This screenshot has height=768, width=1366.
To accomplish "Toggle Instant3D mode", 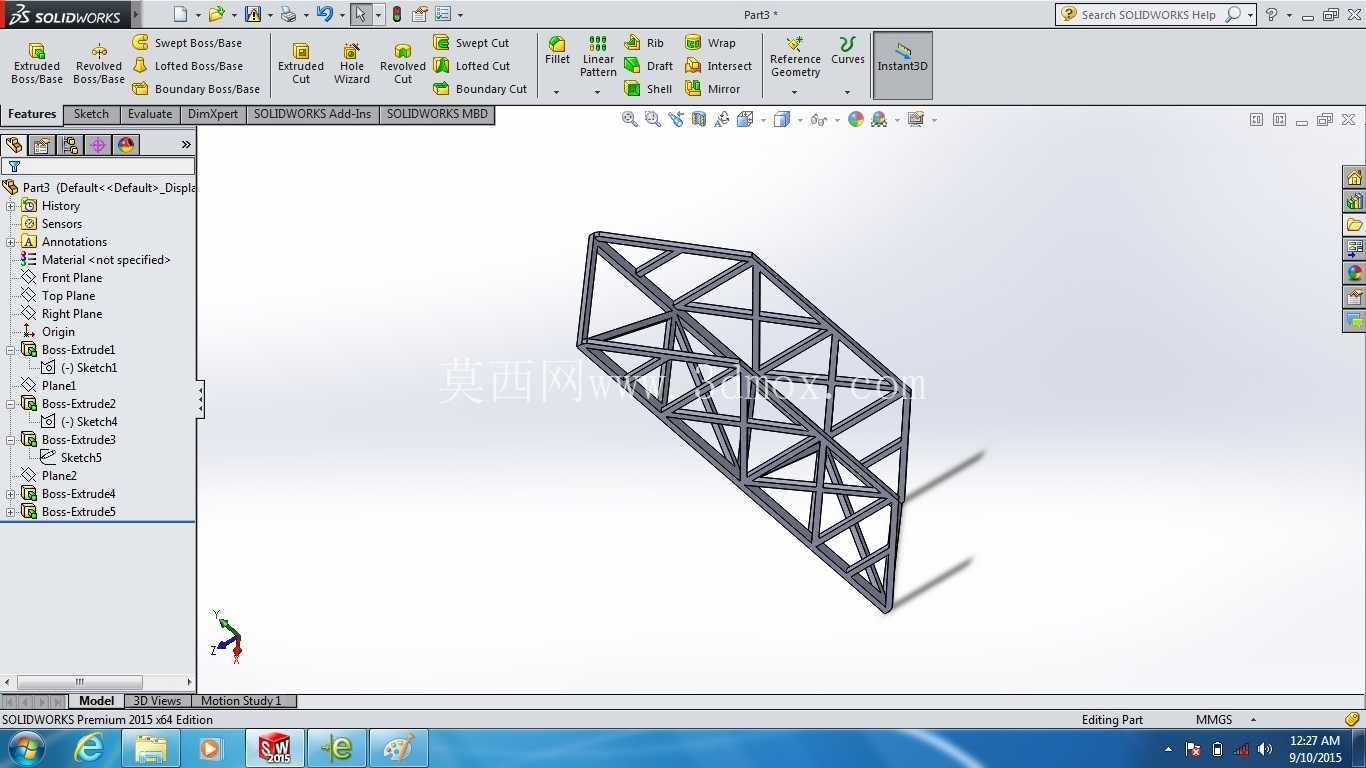I will [x=903, y=65].
